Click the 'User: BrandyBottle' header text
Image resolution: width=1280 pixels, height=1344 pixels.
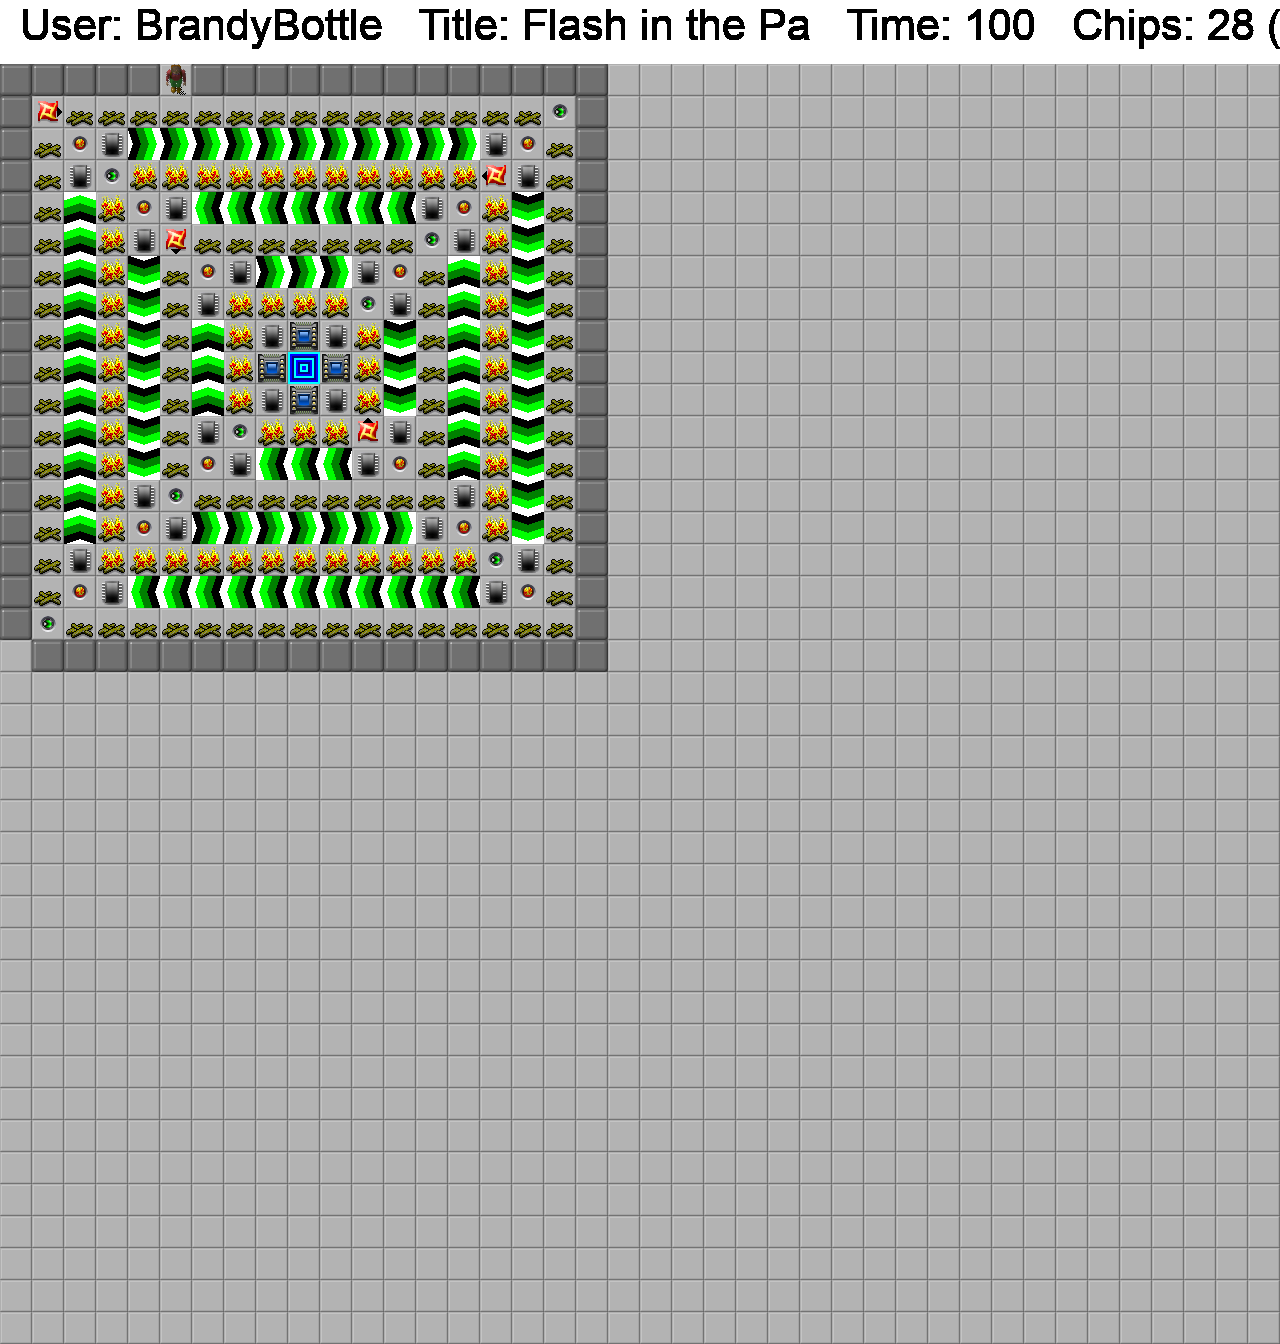pos(201,26)
